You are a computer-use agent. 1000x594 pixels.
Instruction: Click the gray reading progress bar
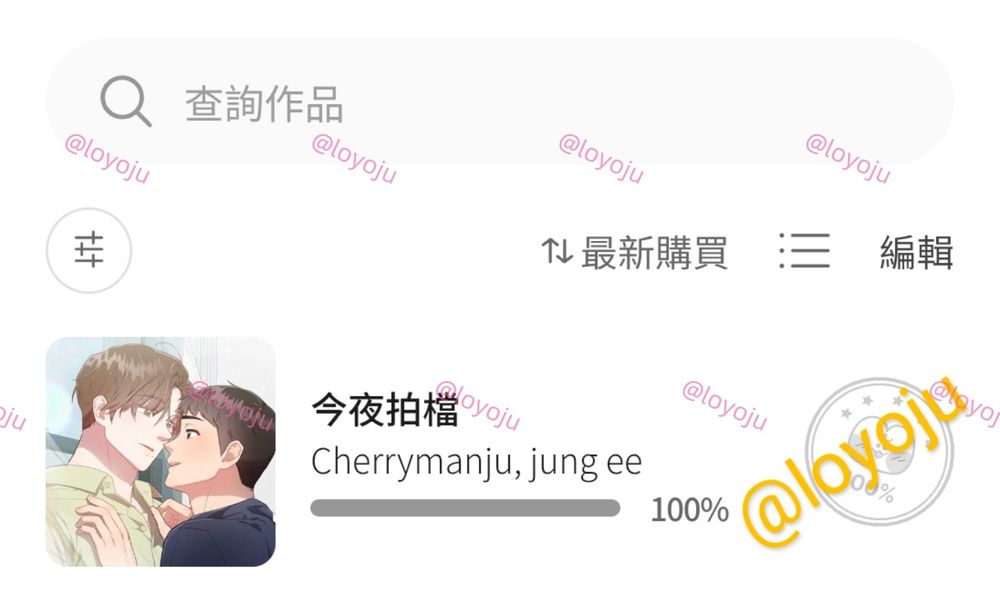click(x=466, y=508)
